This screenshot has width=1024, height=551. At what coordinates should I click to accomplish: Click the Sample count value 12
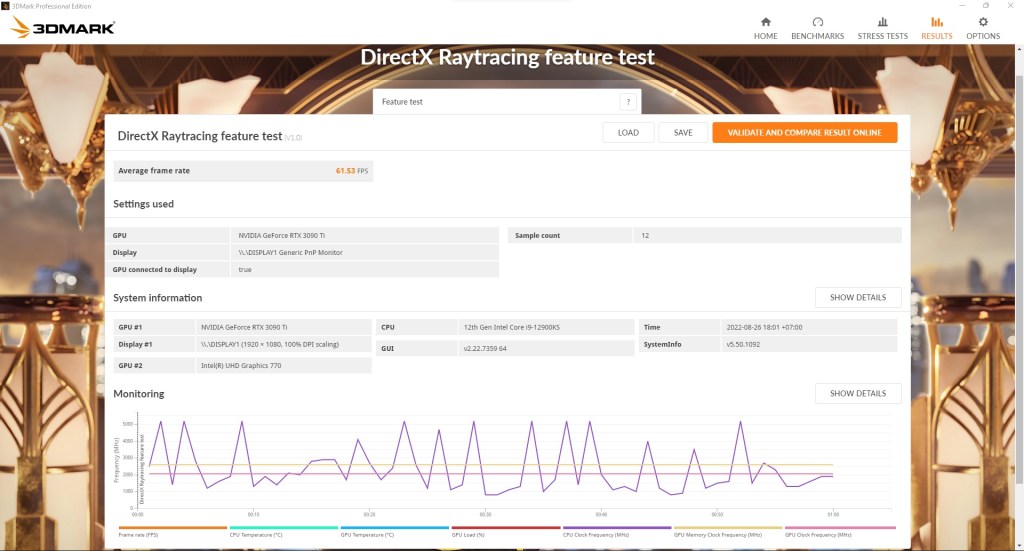767,235
